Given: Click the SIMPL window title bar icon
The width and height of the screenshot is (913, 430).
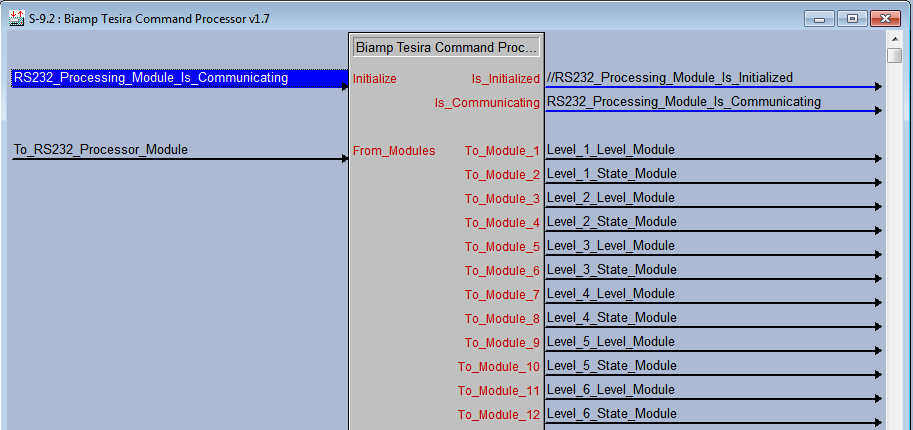Looking at the screenshot, I should (x=17, y=19).
